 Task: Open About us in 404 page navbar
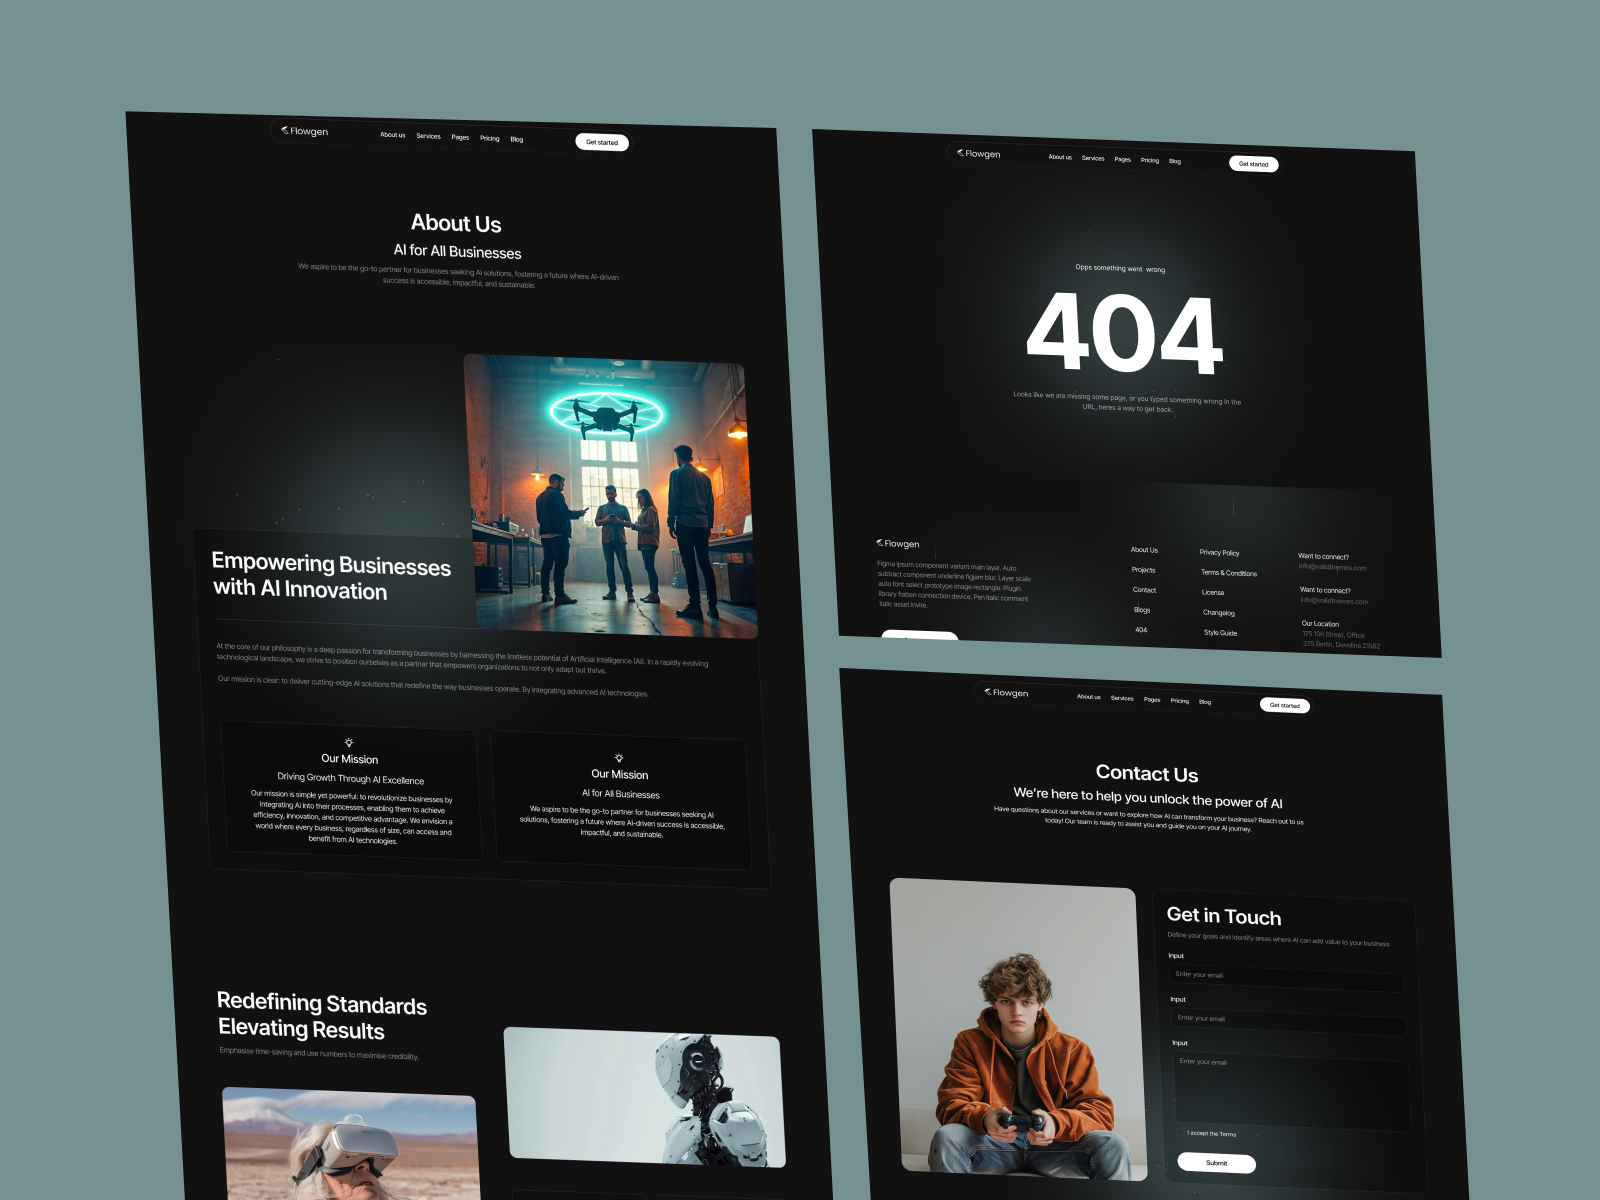1060,157
